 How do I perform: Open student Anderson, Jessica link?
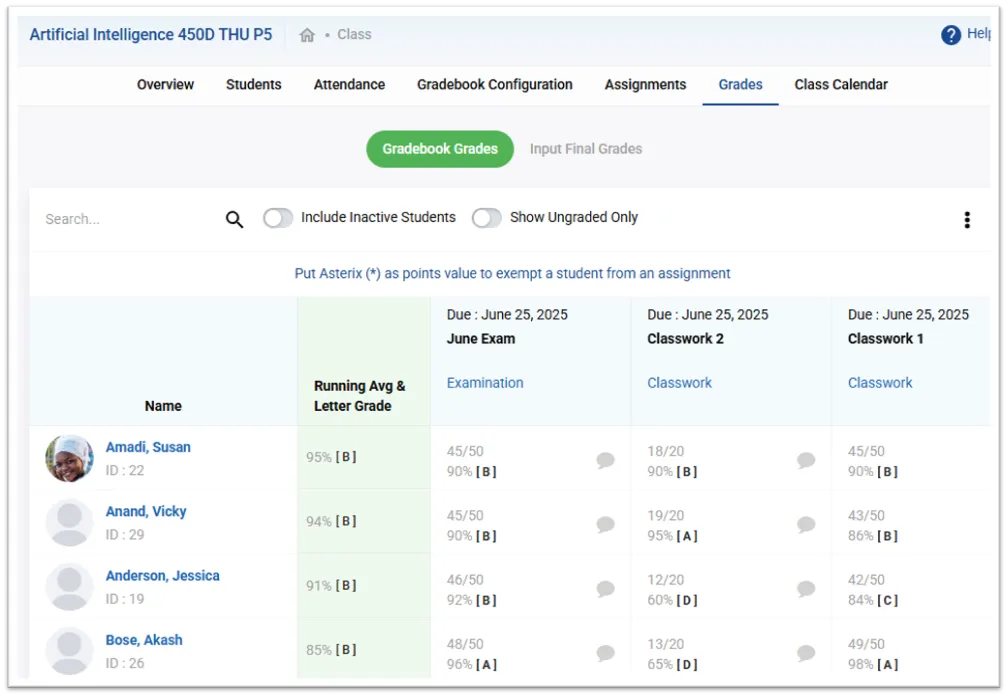163,575
